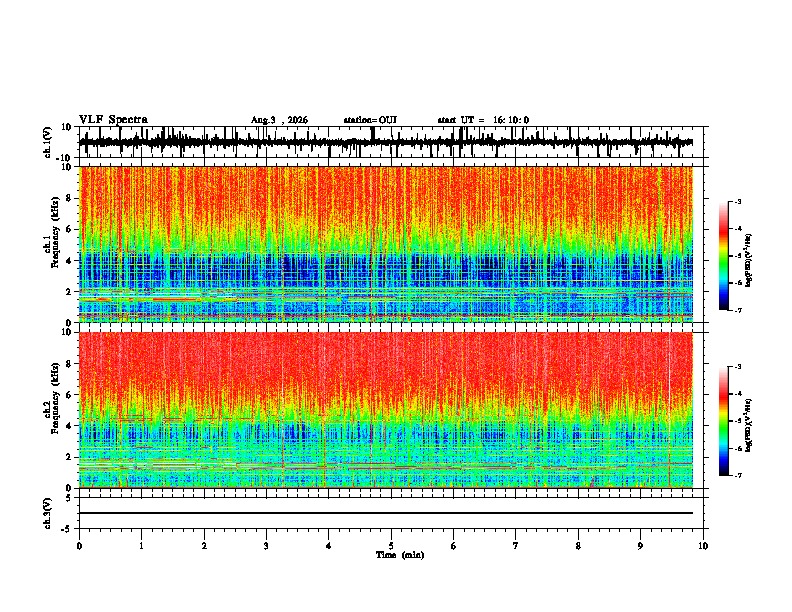Click the "9" tick on the time axis
This screenshot has height=612, width=792.
pyautogui.click(x=640, y=546)
